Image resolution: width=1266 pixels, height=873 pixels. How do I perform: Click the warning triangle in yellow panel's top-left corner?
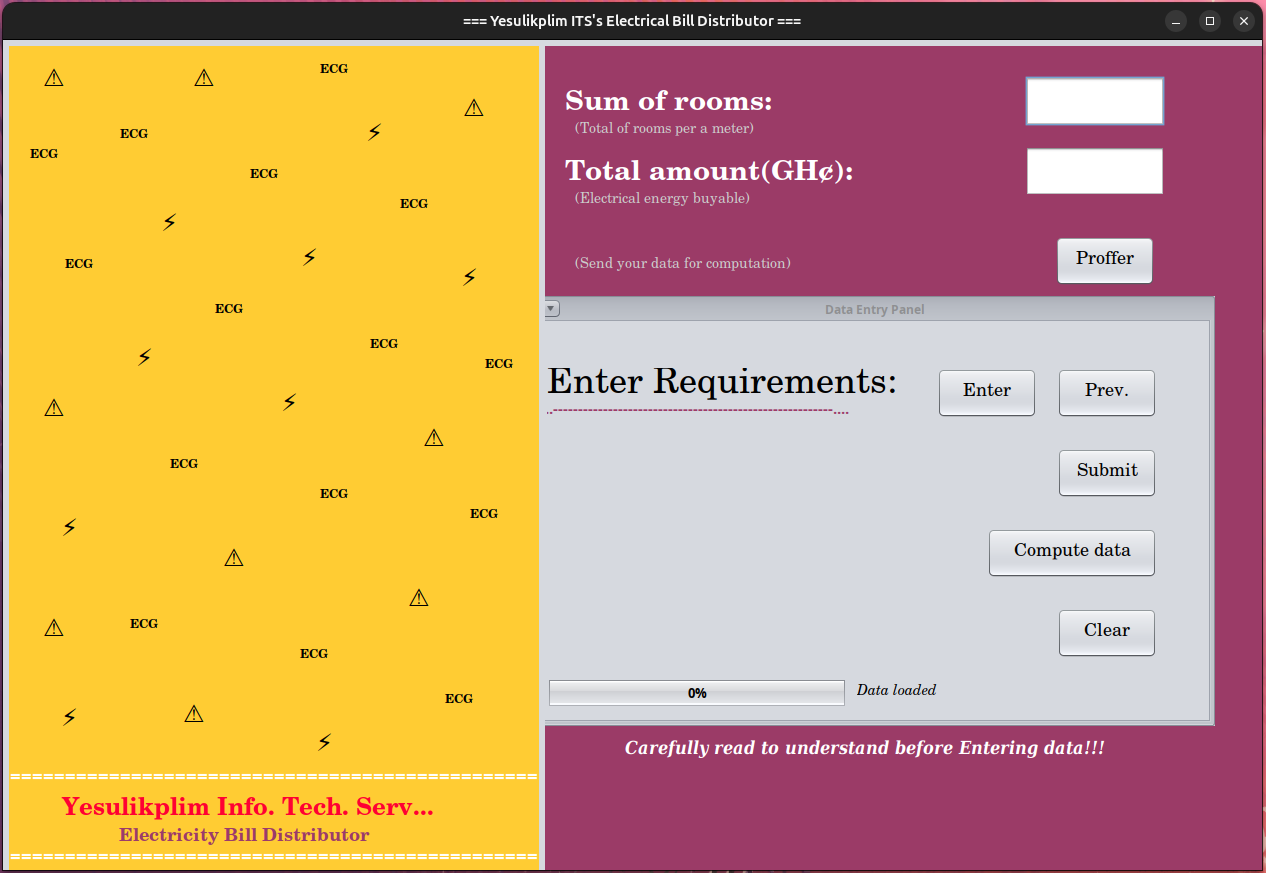click(54, 78)
